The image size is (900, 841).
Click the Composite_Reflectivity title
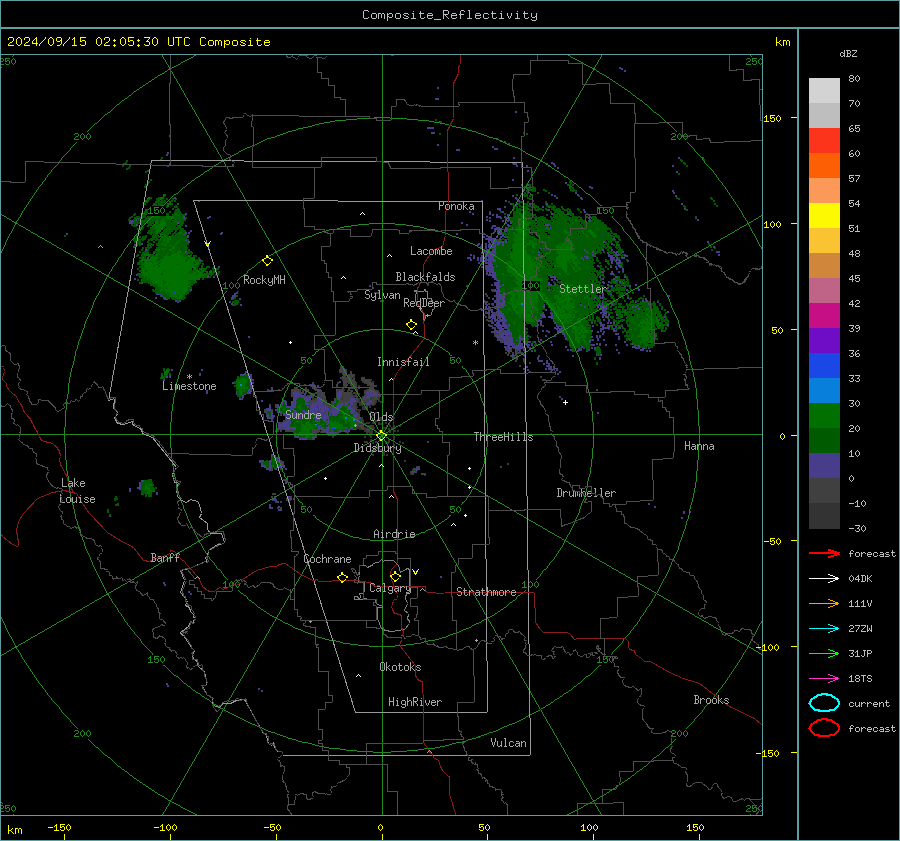coord(450,15)
